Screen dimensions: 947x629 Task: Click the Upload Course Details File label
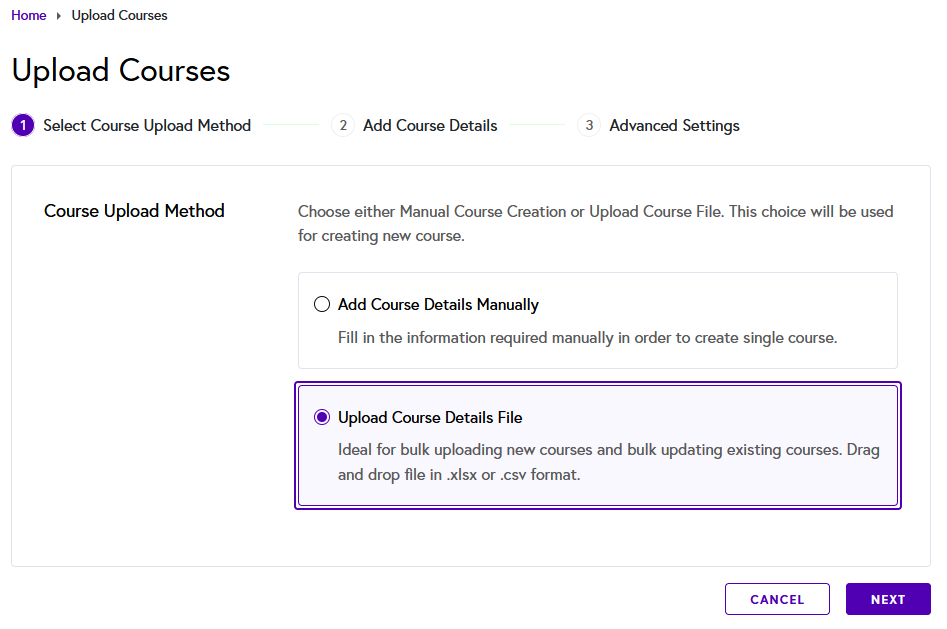(430, 417)
